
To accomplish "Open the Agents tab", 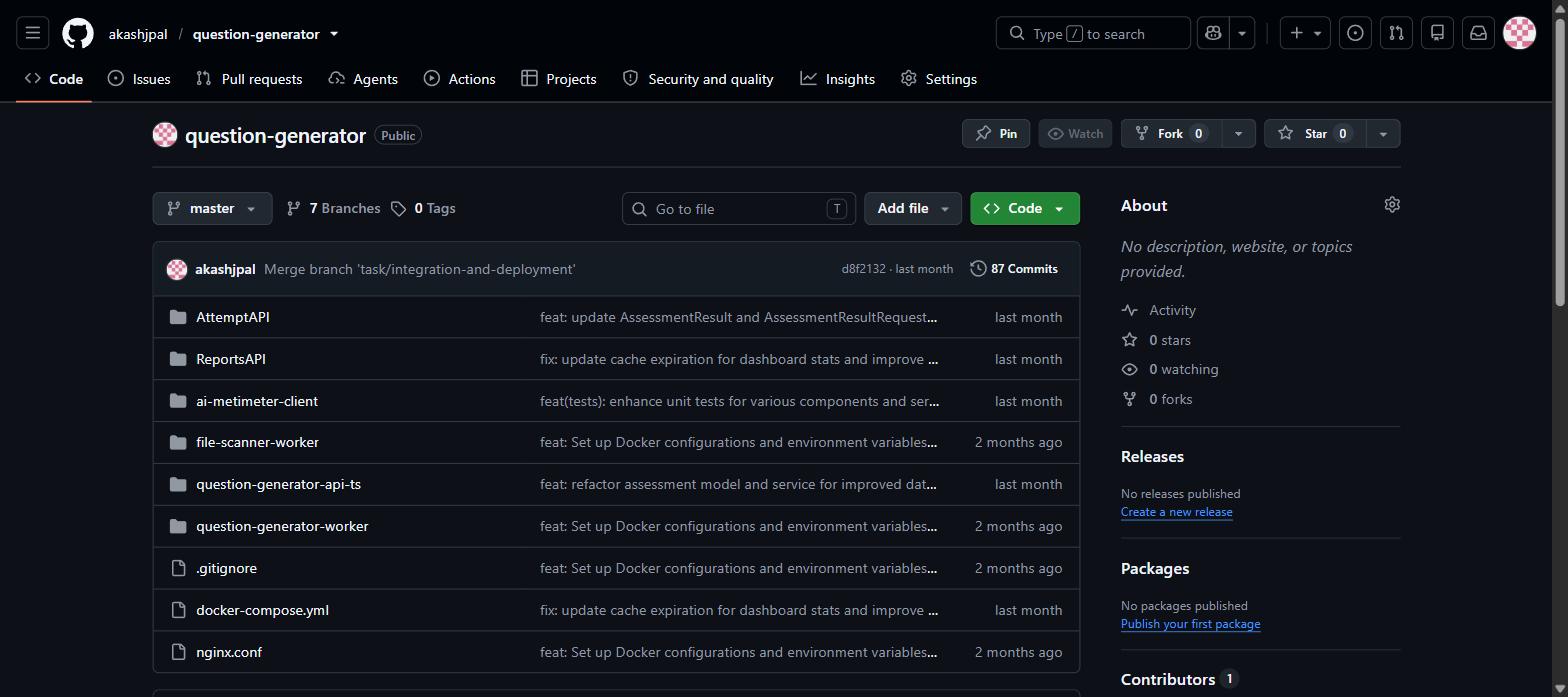I will [363, 79].
